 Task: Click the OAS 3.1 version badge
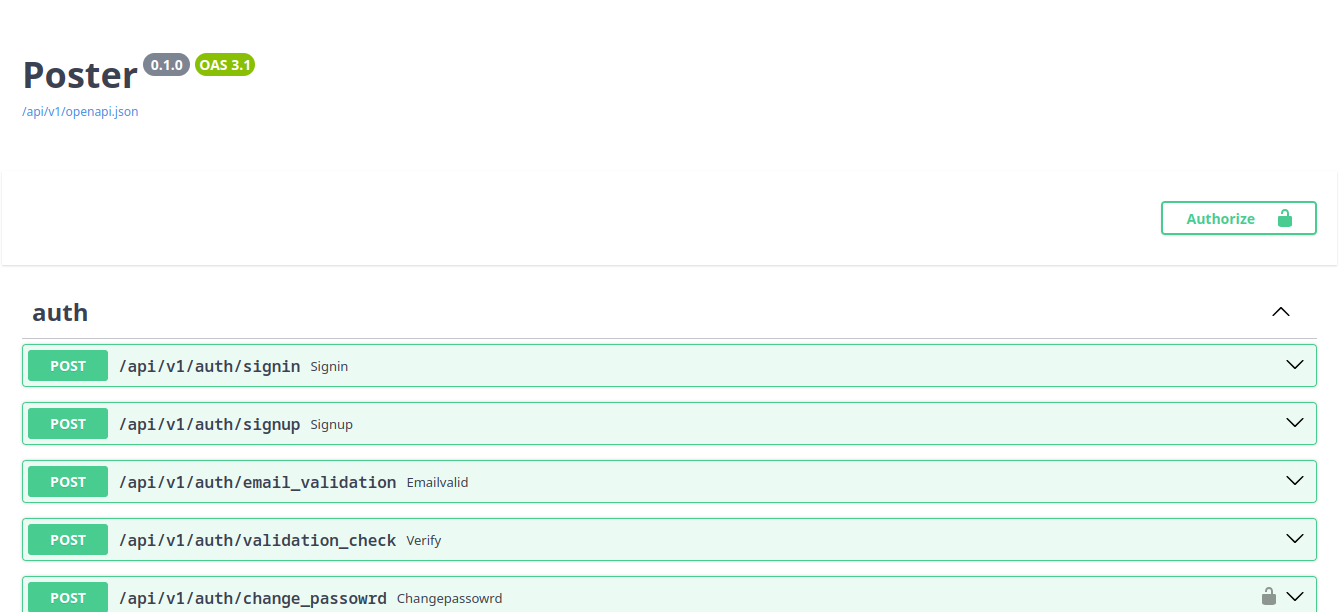pos(225,65)
